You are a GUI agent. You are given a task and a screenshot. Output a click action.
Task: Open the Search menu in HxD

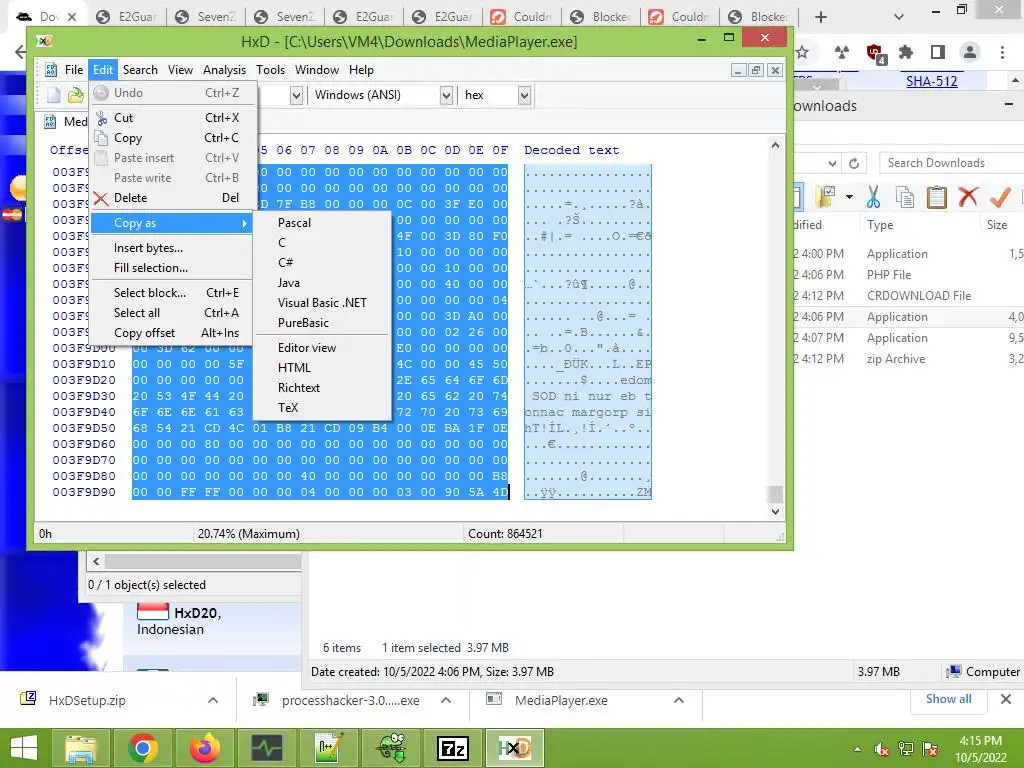(x=140, y=70)
